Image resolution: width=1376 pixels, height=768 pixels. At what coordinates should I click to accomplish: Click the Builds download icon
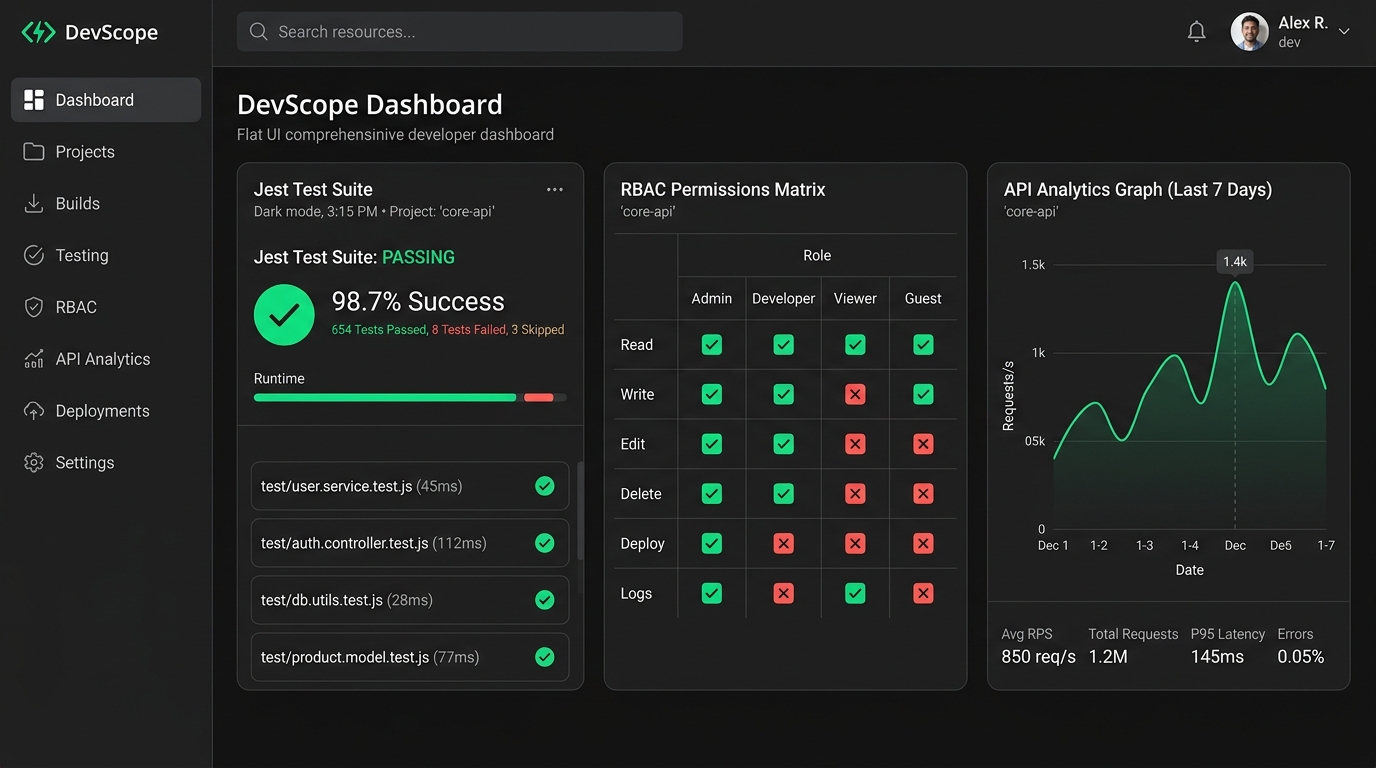tap(34, 204)
